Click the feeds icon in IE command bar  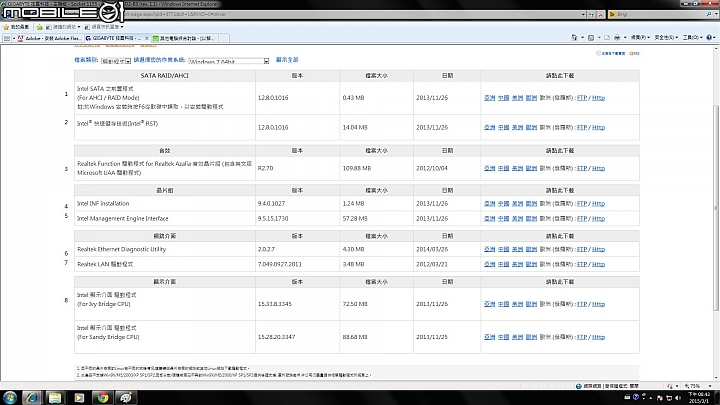click(x=591, y=38)
